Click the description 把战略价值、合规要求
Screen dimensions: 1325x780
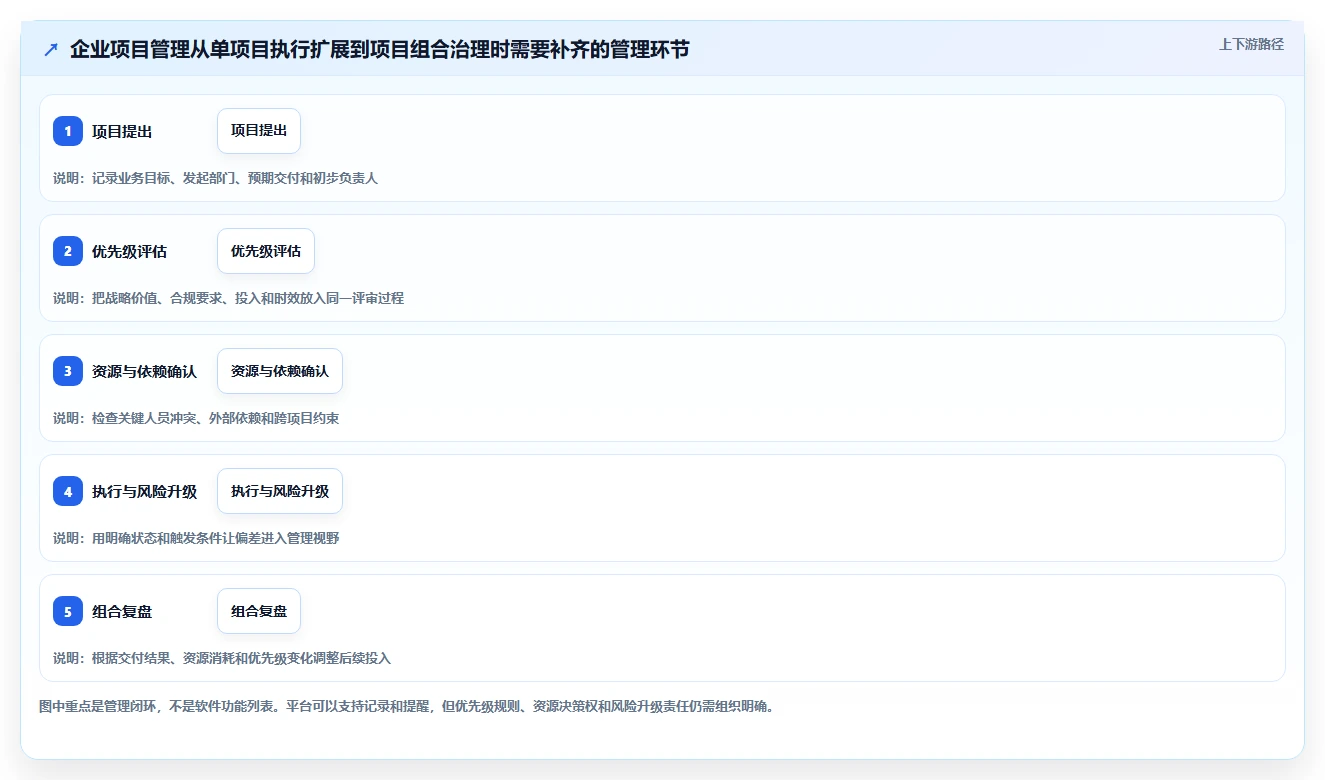click(x=229, y=298)
